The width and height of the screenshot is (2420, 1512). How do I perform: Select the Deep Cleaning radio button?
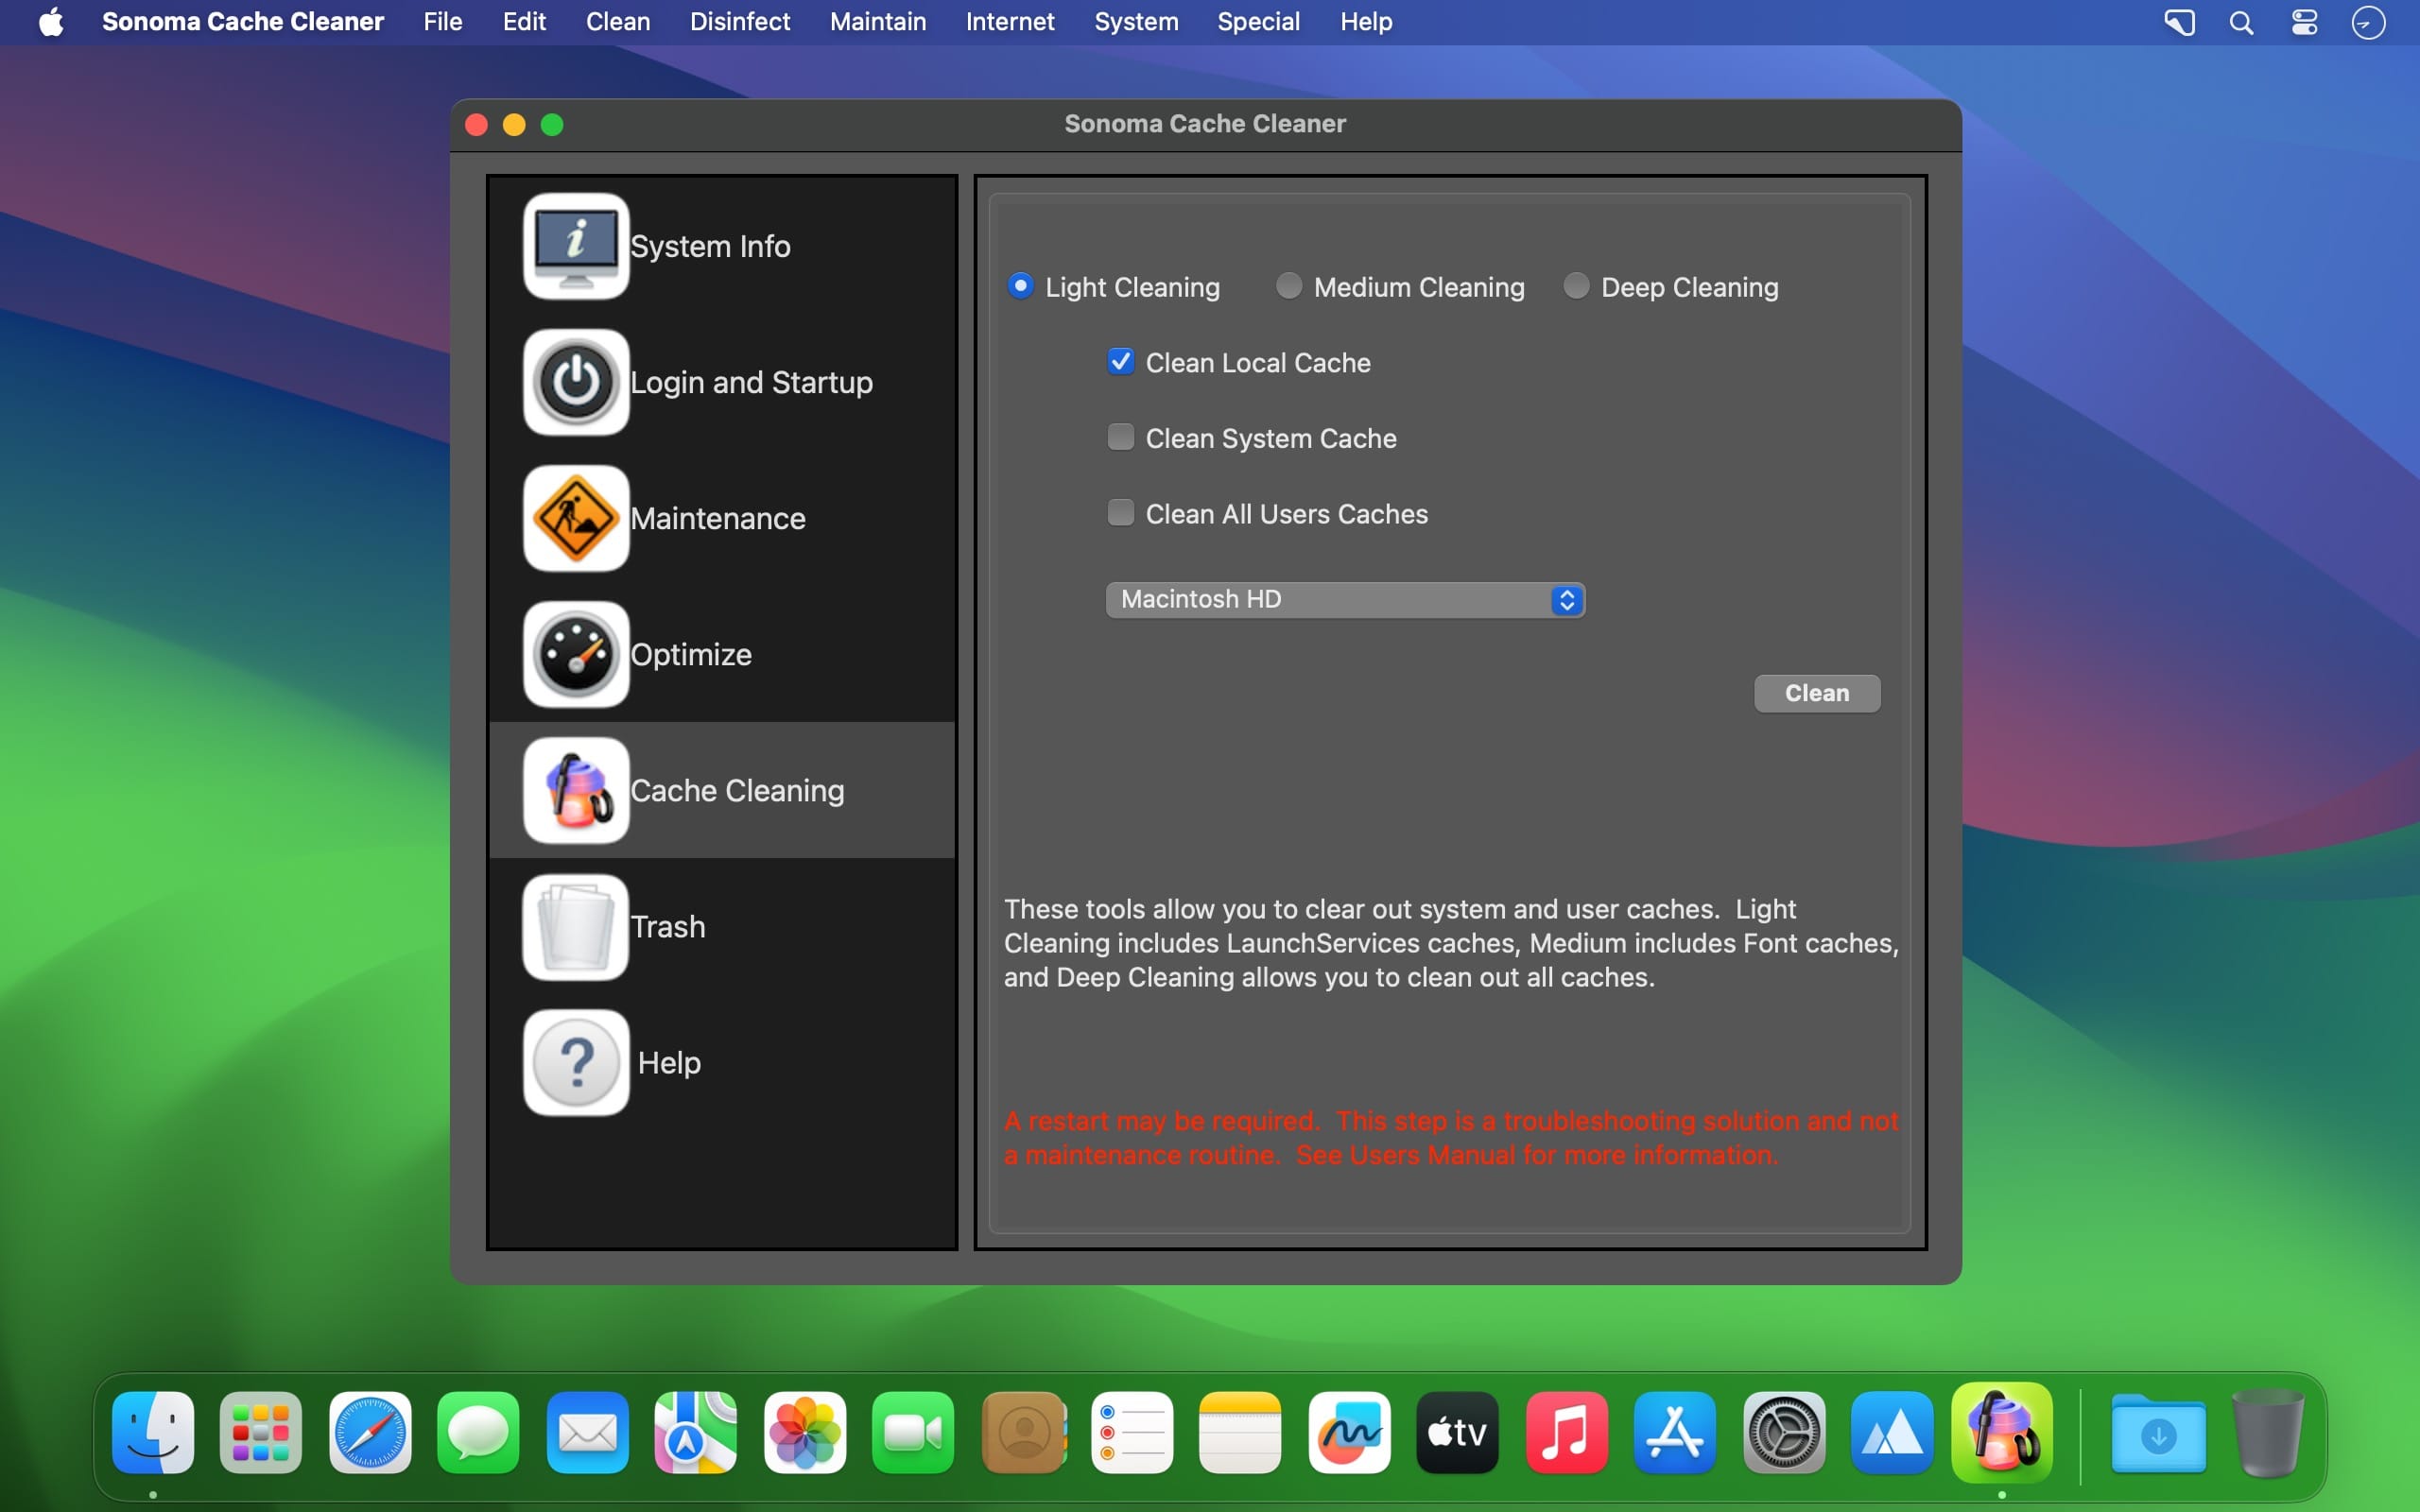pyautogui.click(x=1576, y=286)
